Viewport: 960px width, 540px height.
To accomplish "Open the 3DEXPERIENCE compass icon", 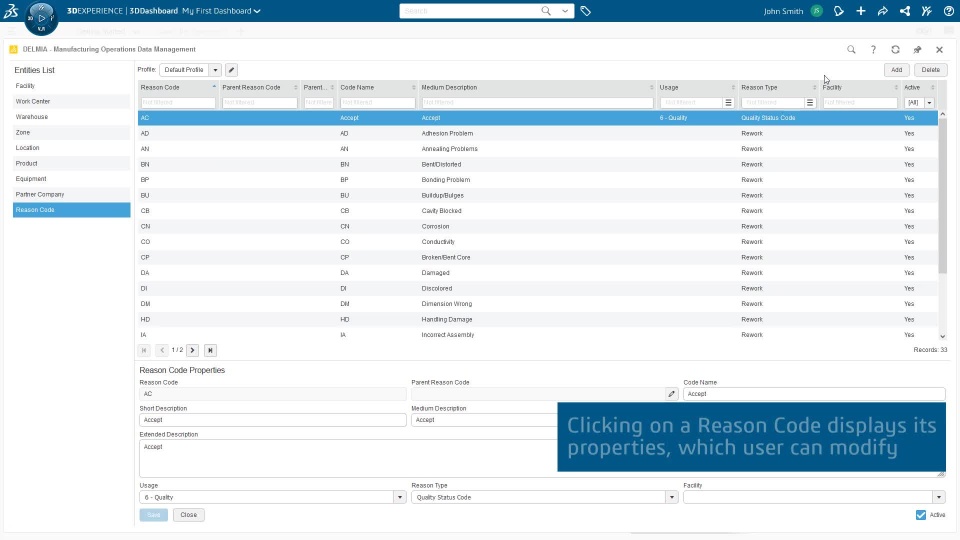I will (x=41, y=18).
